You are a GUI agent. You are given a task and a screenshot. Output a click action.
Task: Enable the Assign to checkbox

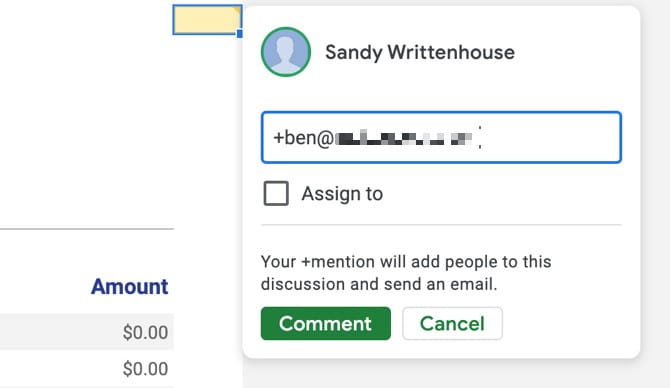(276, 194)
